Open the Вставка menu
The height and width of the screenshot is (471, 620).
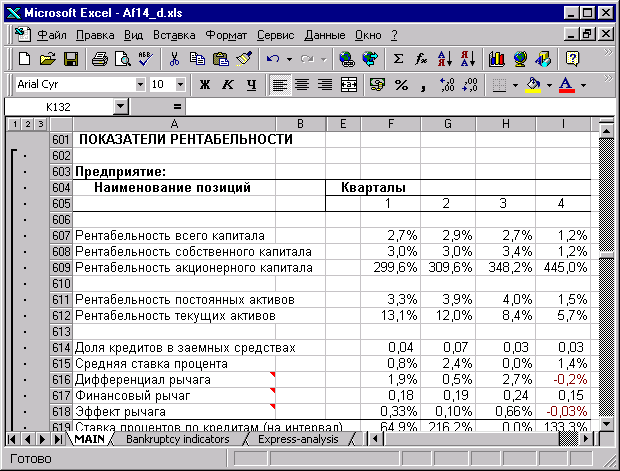pyautogui.click(x=174, y=35)
